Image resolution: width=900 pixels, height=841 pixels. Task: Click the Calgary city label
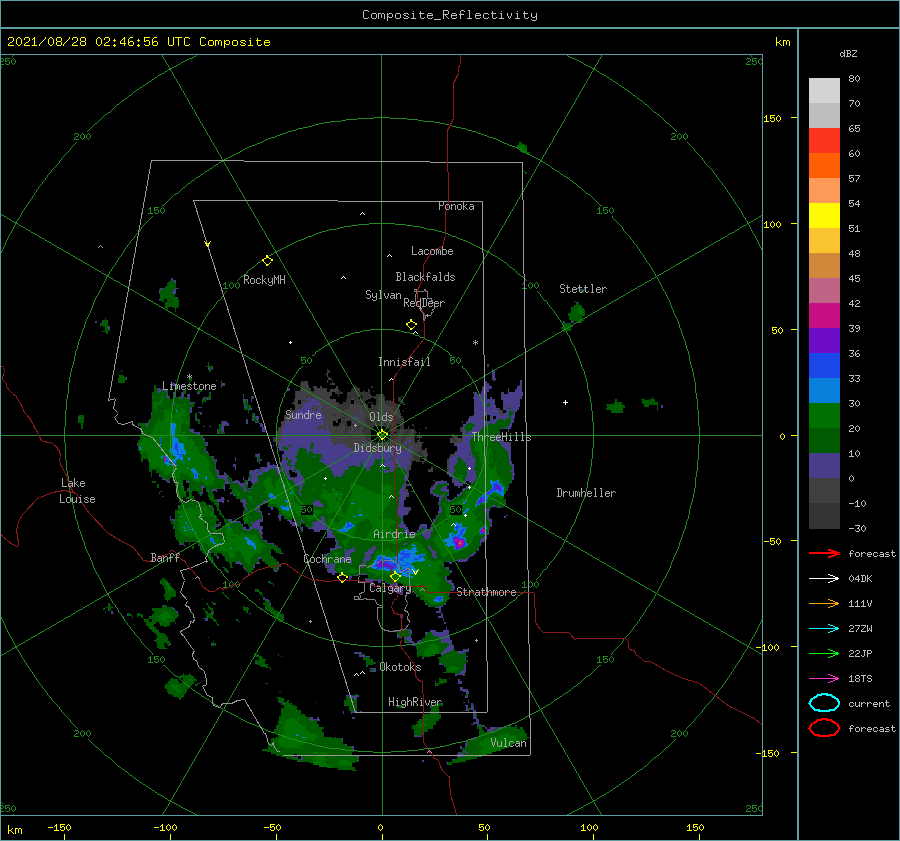390,588
